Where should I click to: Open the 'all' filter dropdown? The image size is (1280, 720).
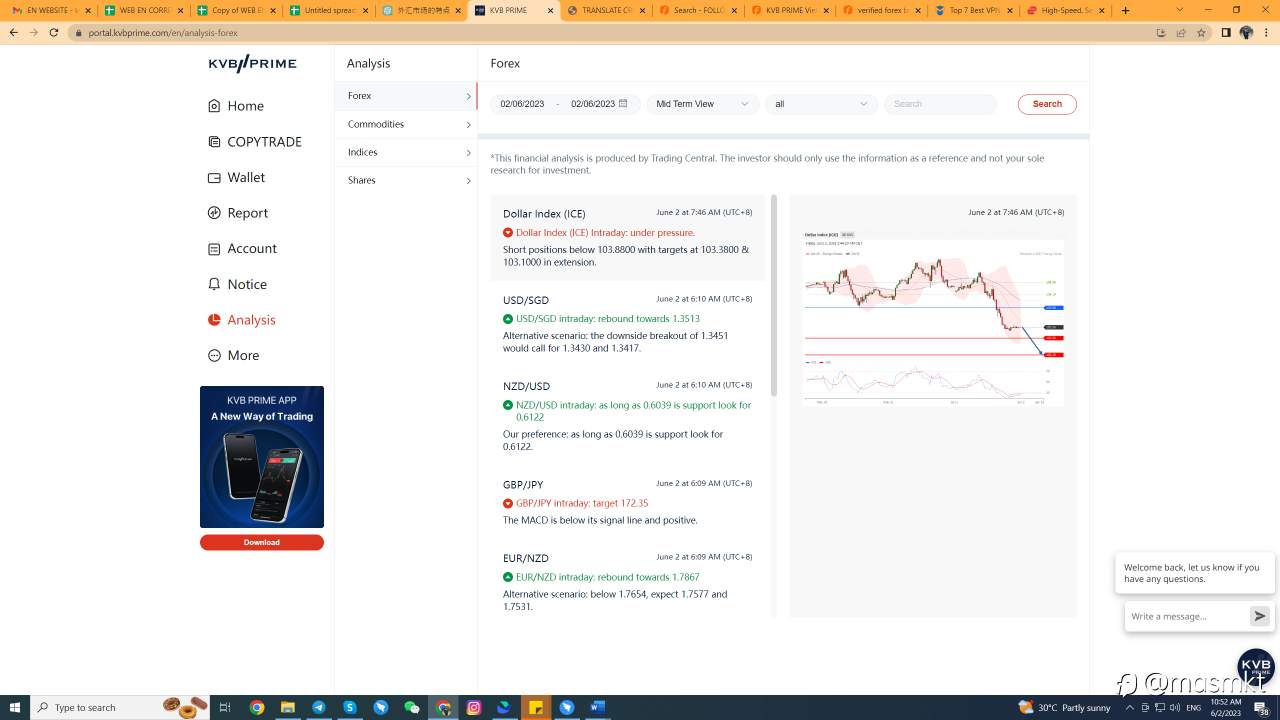[822, 104]
